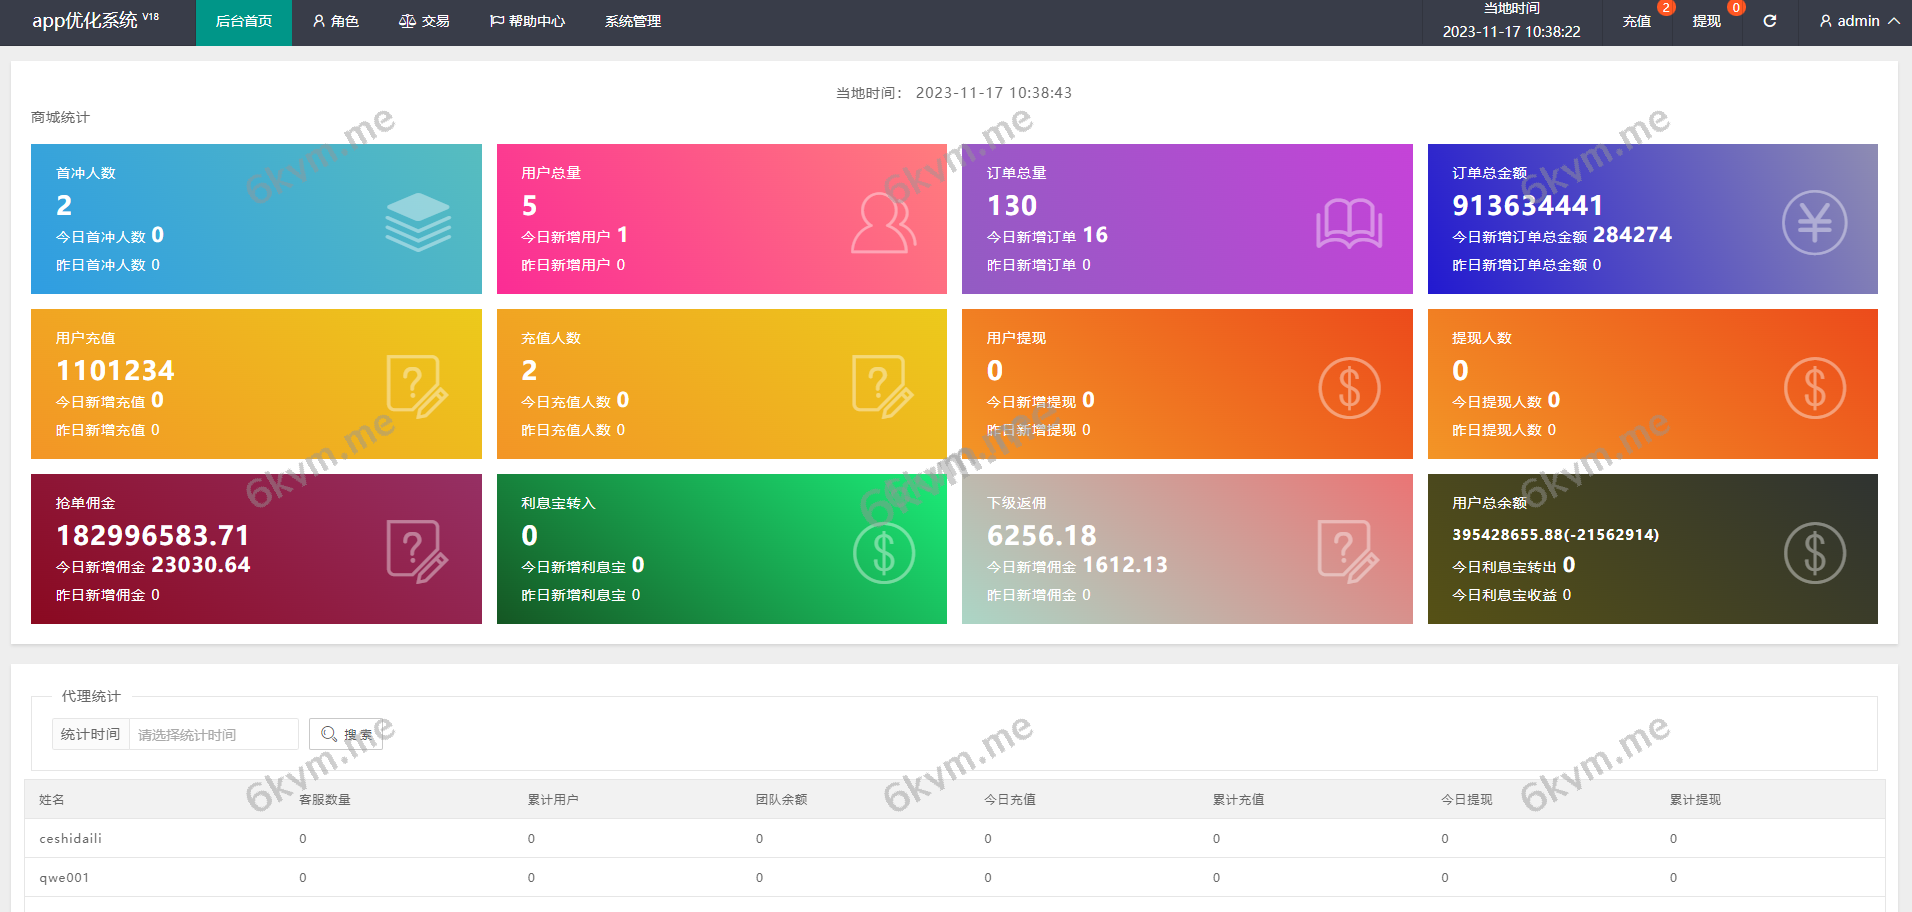1912x912 pixels.
Task: Click the dollar icon in 用户总余额 card
Action: click(x=1814, y=553)
